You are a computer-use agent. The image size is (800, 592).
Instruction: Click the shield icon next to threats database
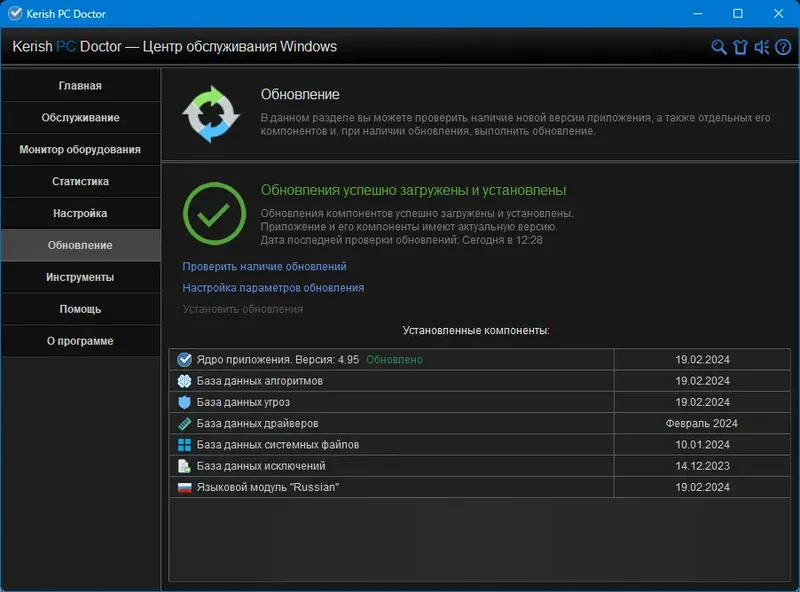coord(184,402)
